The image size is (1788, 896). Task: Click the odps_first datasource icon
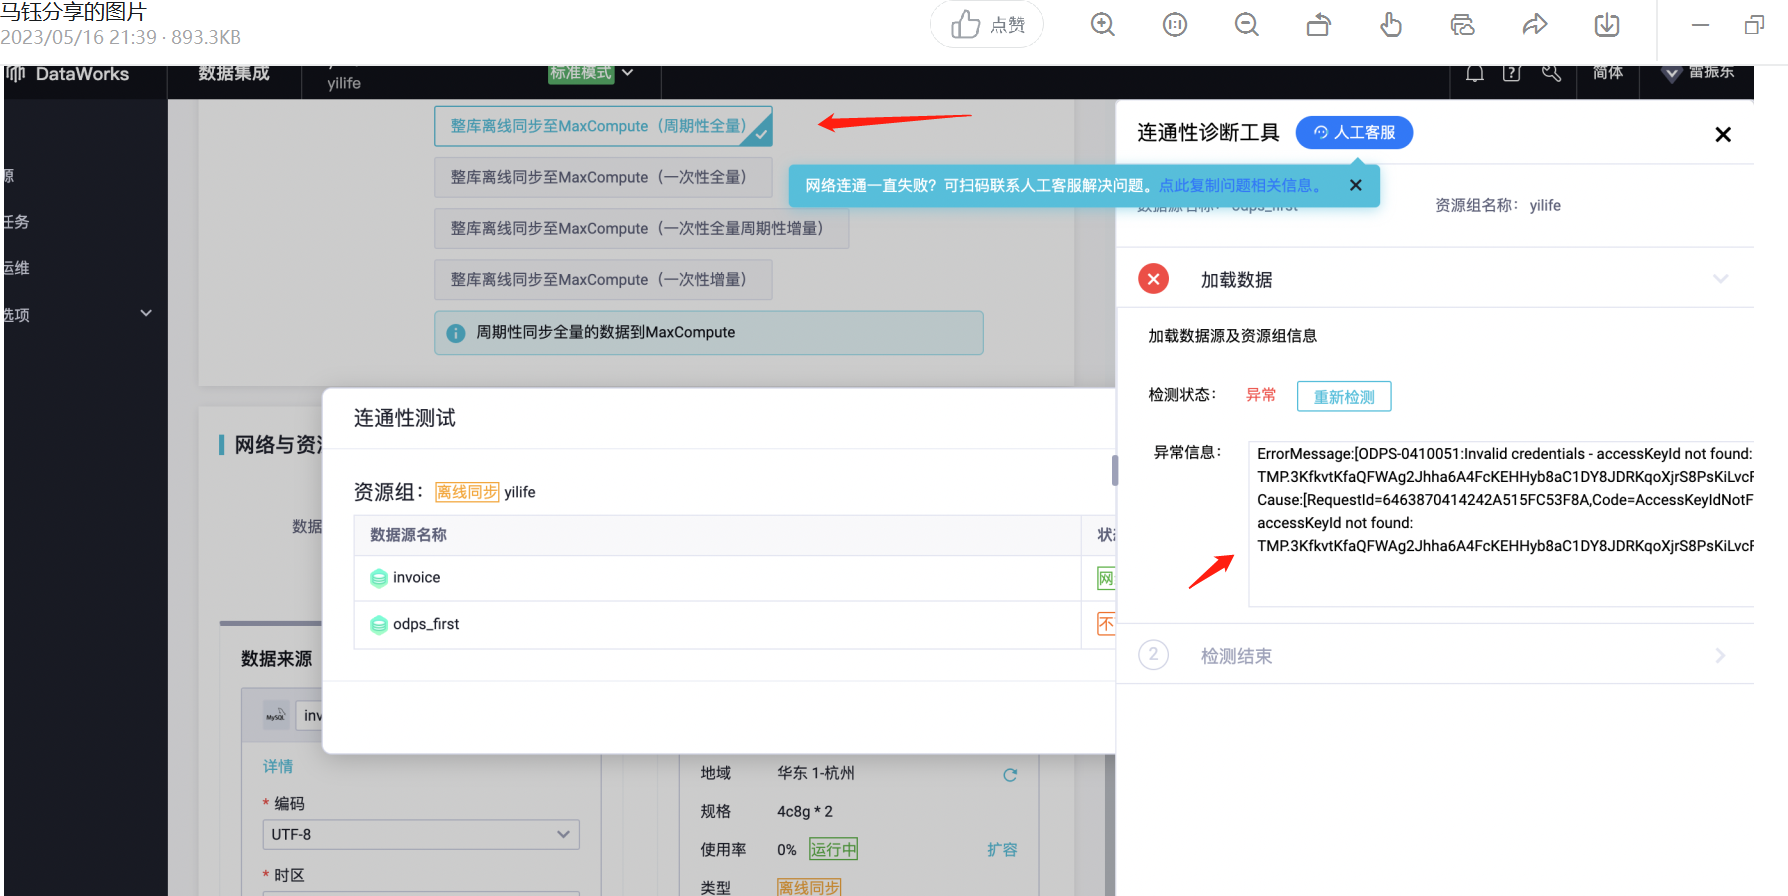(378, 624)
